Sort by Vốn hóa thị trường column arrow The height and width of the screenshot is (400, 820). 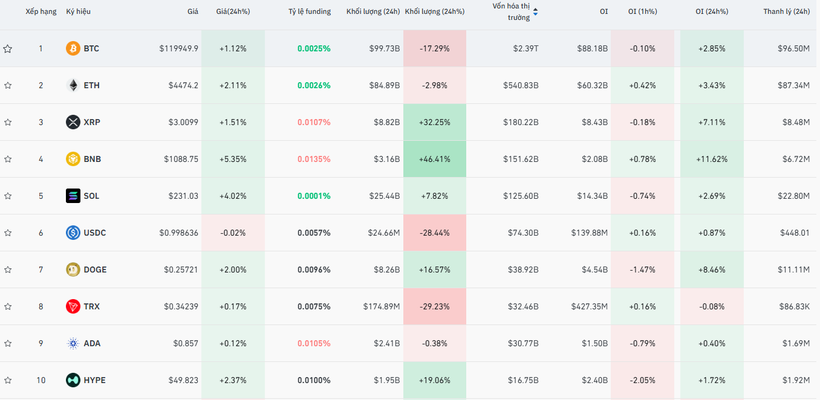535,12
